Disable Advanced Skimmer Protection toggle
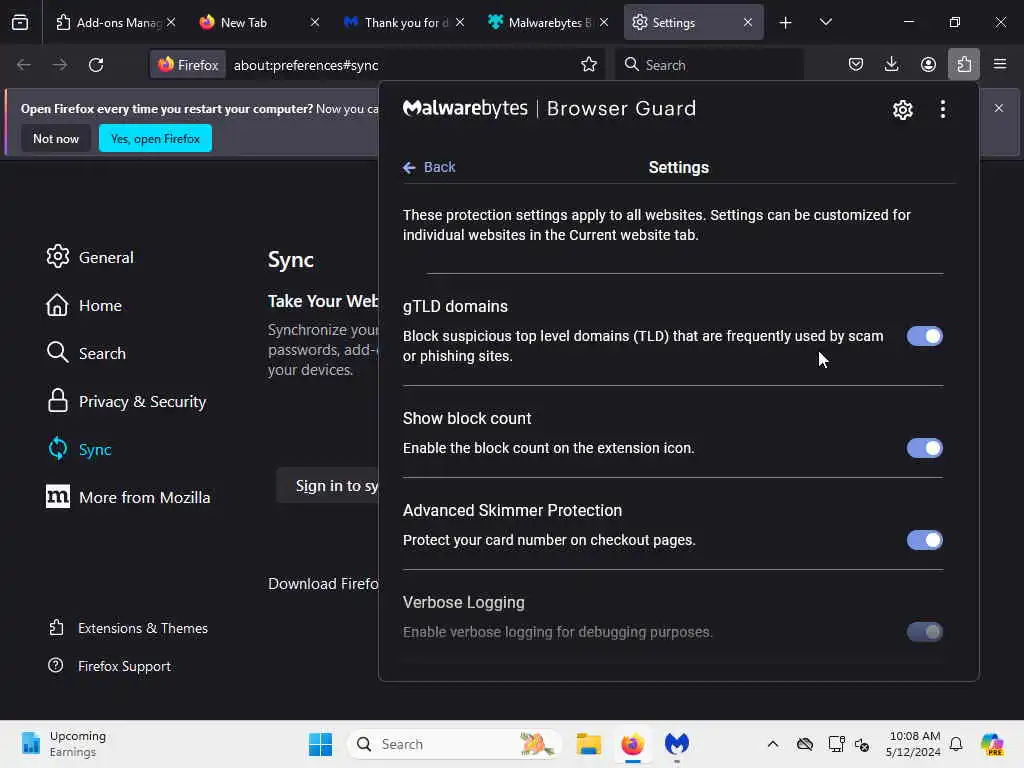The width and height of the screenshot is (1024, 768). pos(924,540)
